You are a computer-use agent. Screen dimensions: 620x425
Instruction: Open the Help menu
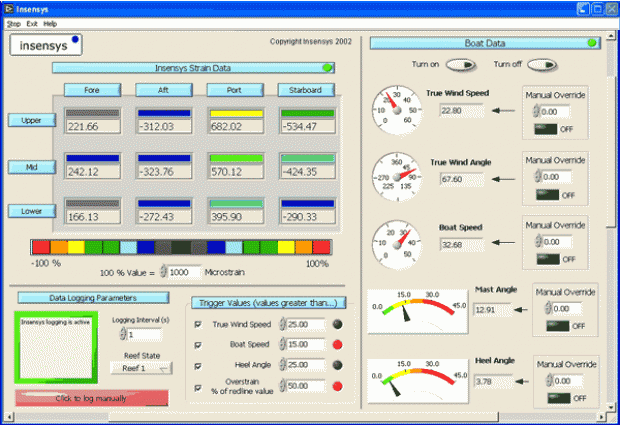tap(50, 23)
